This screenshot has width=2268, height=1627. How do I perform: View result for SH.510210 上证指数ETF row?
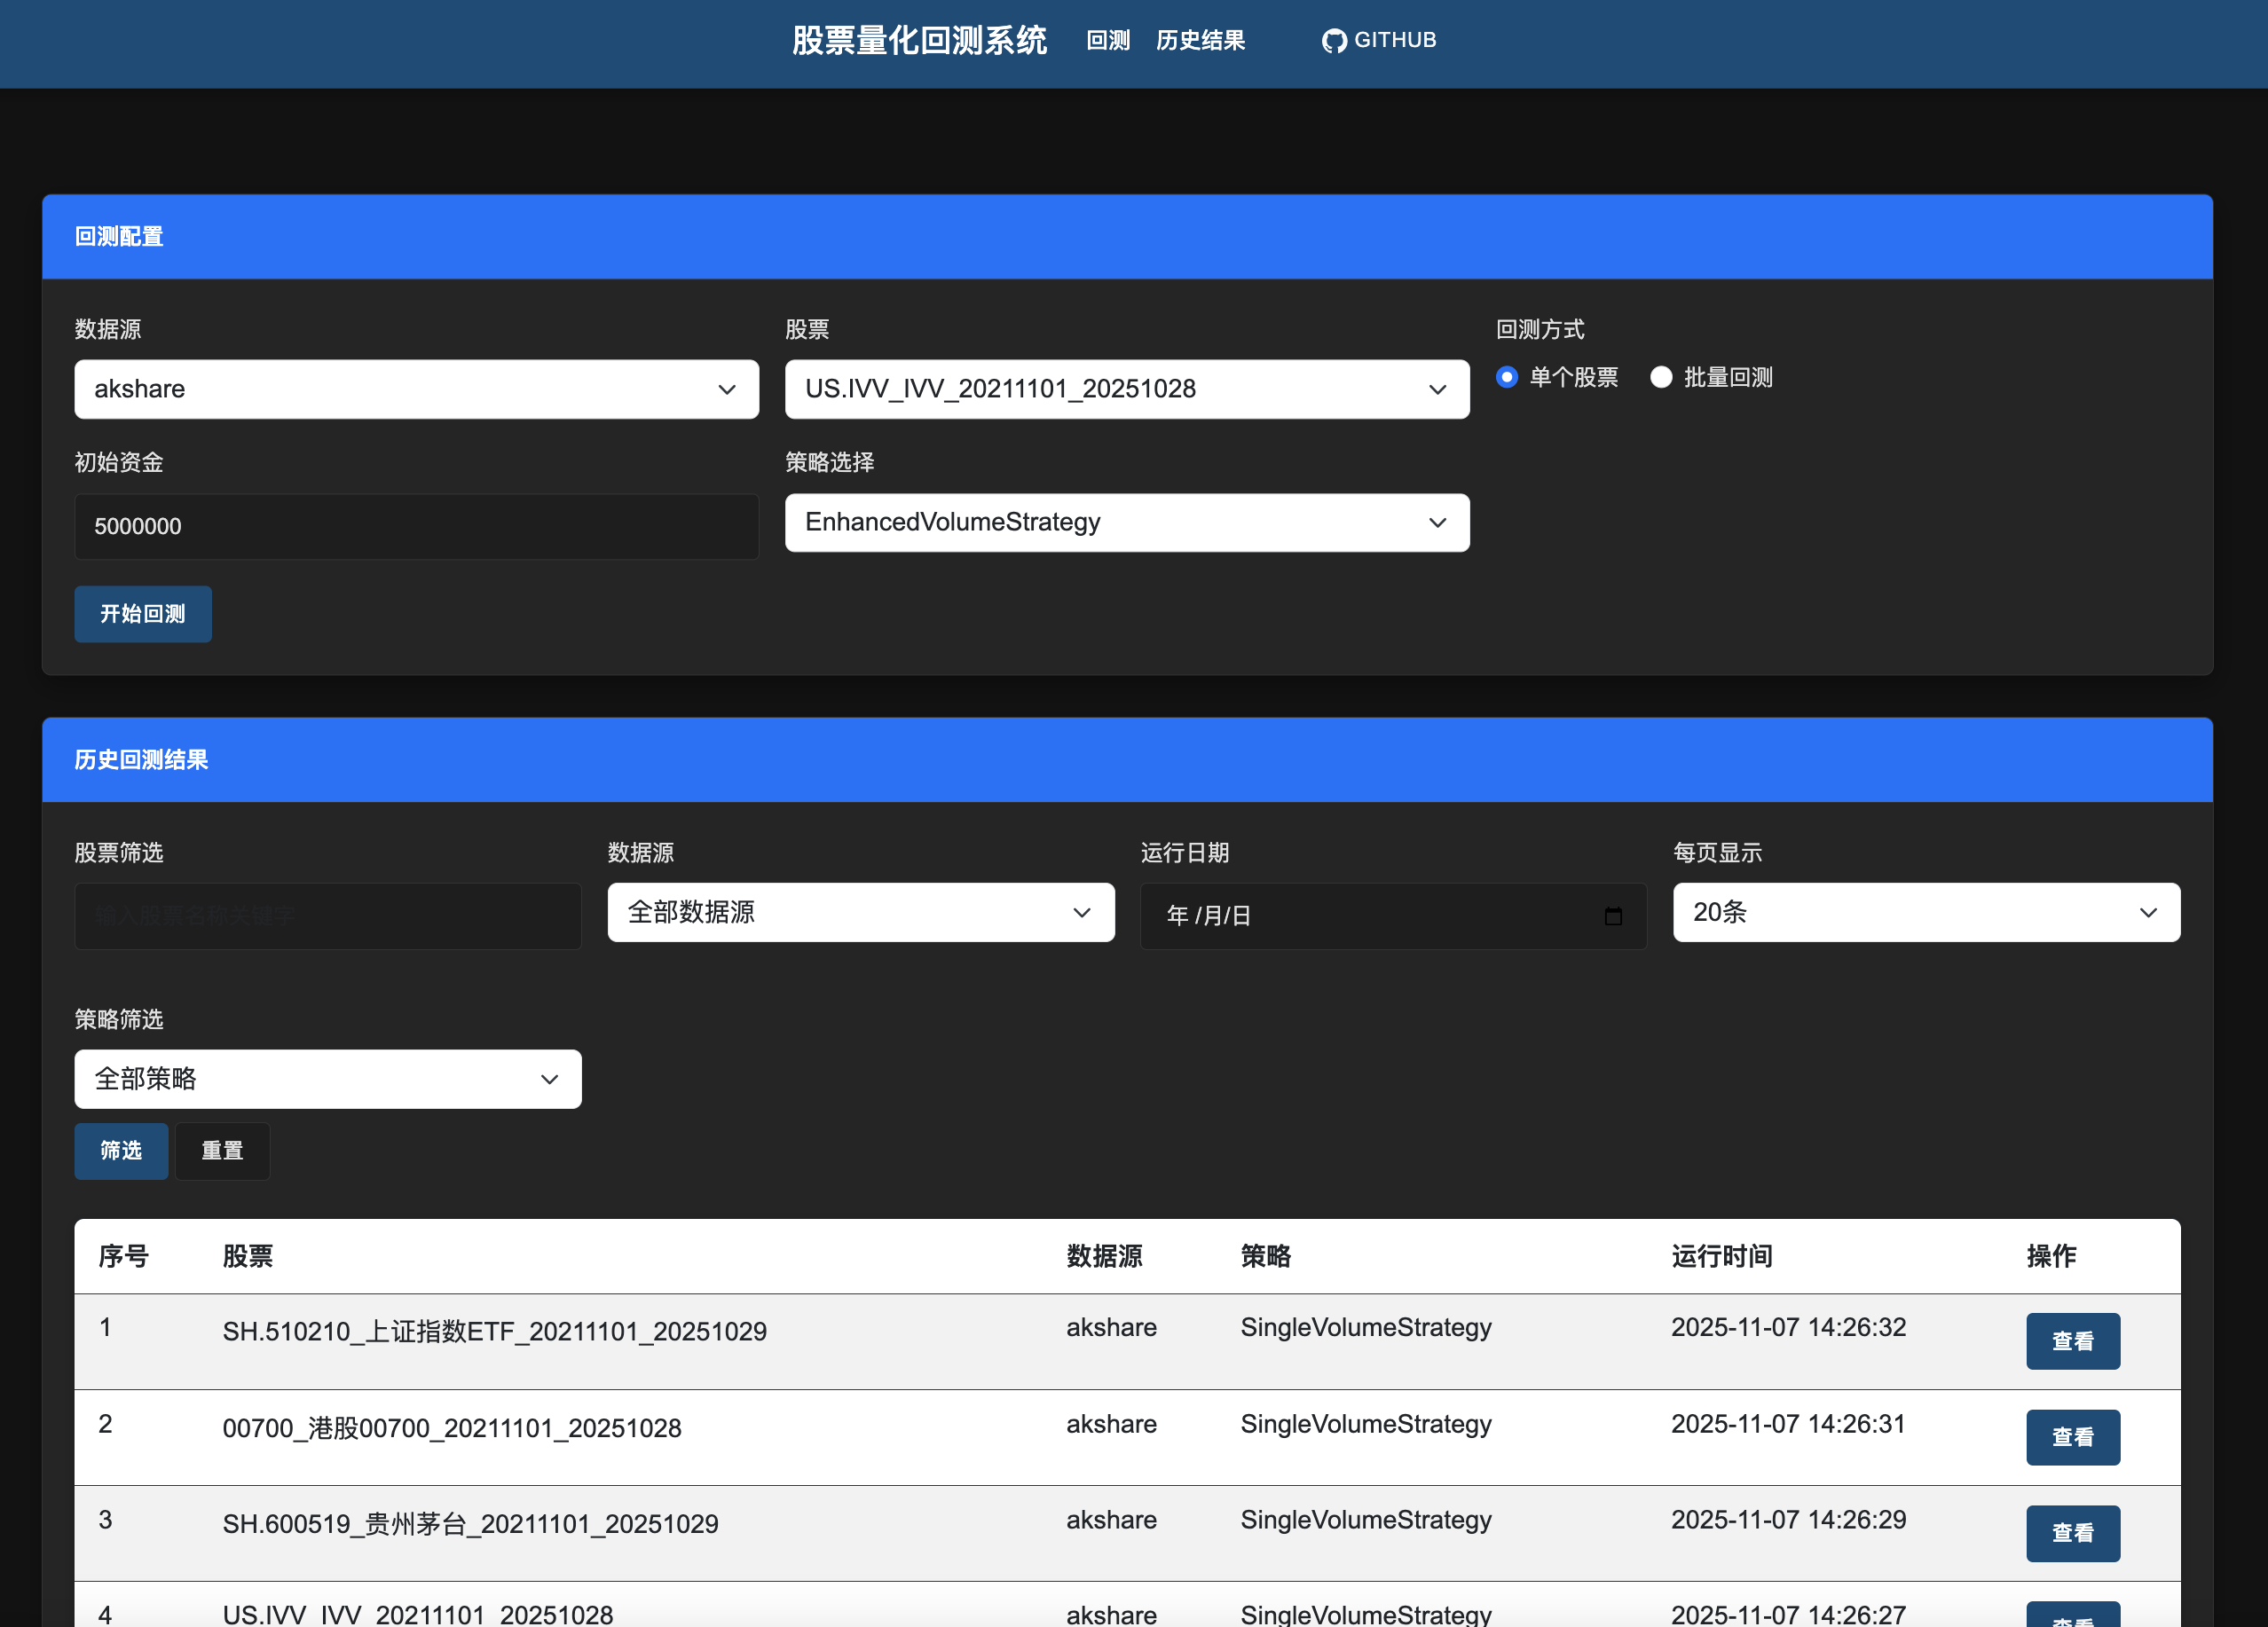2072,1341
